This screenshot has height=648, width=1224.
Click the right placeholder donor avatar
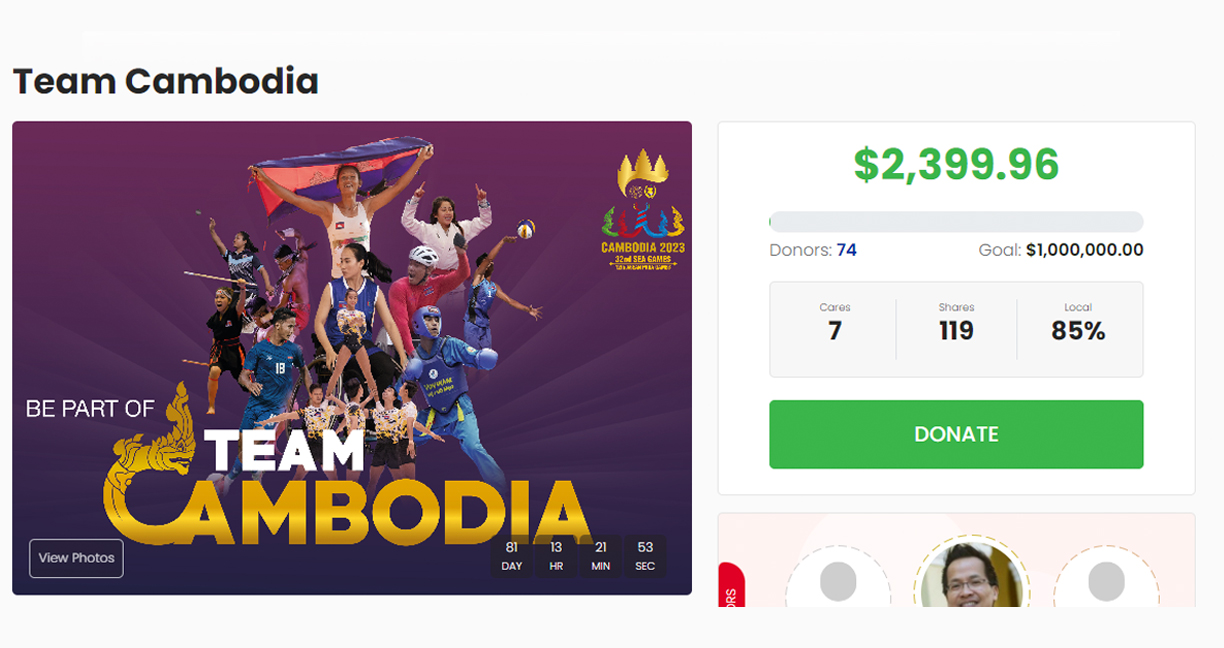coord(1106,579)
